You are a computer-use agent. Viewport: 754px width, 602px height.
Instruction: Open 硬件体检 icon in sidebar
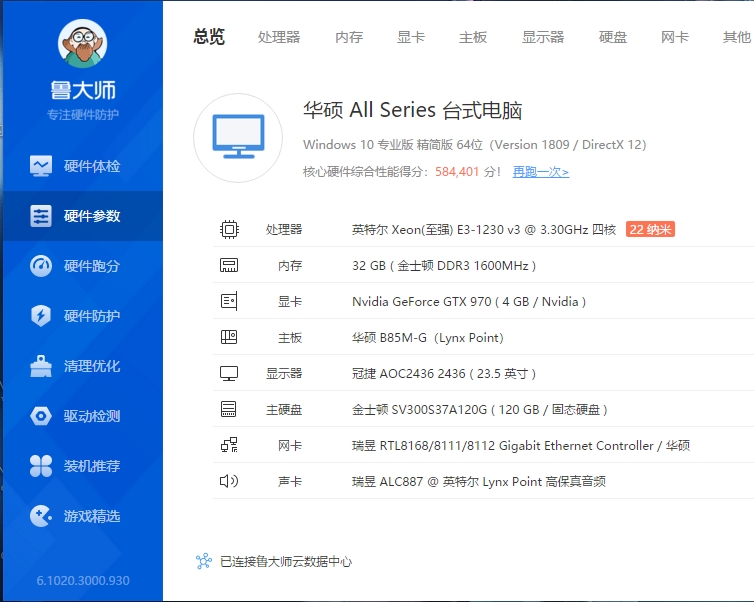tap(41, 166)
